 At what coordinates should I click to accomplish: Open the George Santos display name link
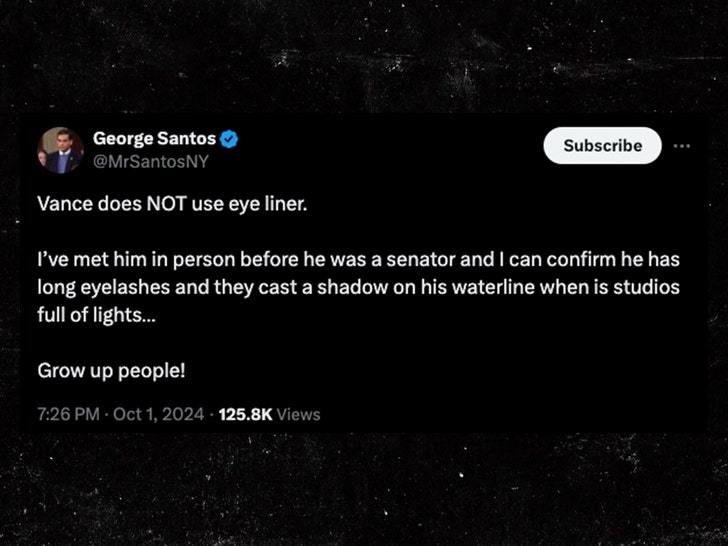[x=153, y=138]
